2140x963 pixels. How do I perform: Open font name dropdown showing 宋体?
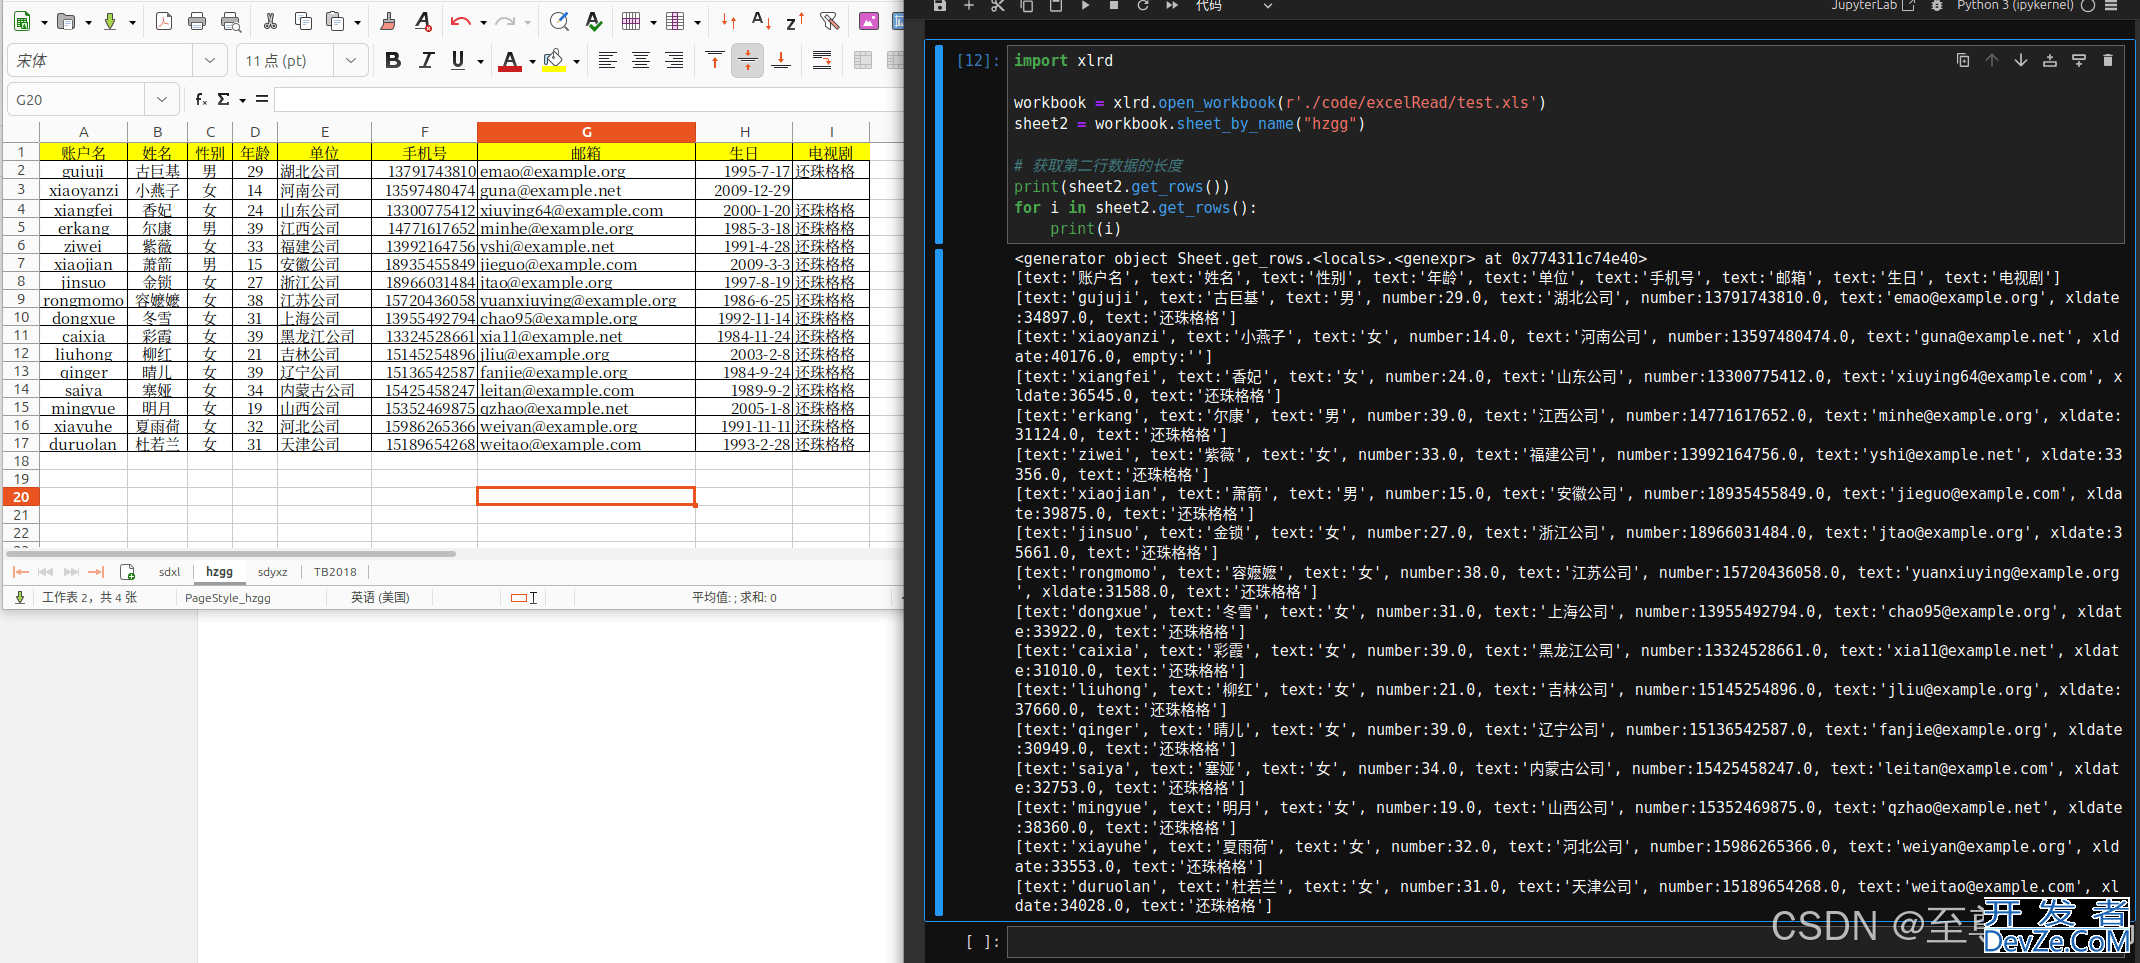(x=210, y=61)
